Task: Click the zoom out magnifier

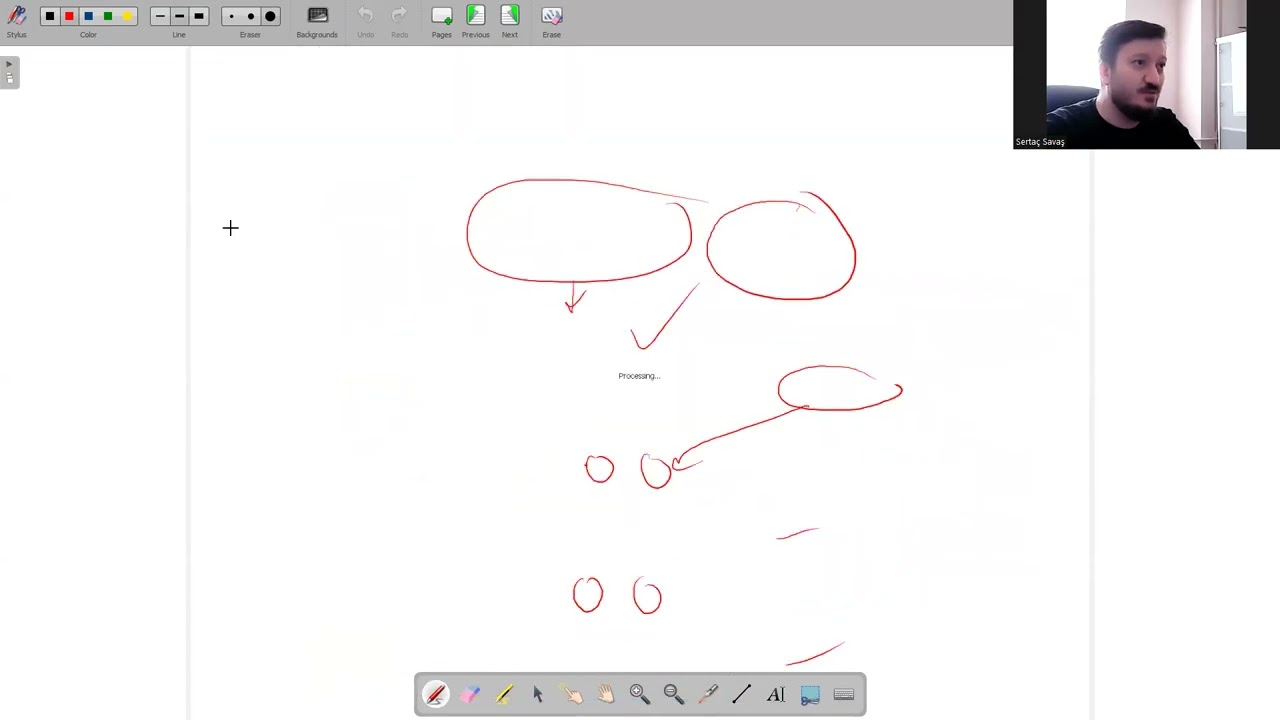Action: [x=674, y=695]
